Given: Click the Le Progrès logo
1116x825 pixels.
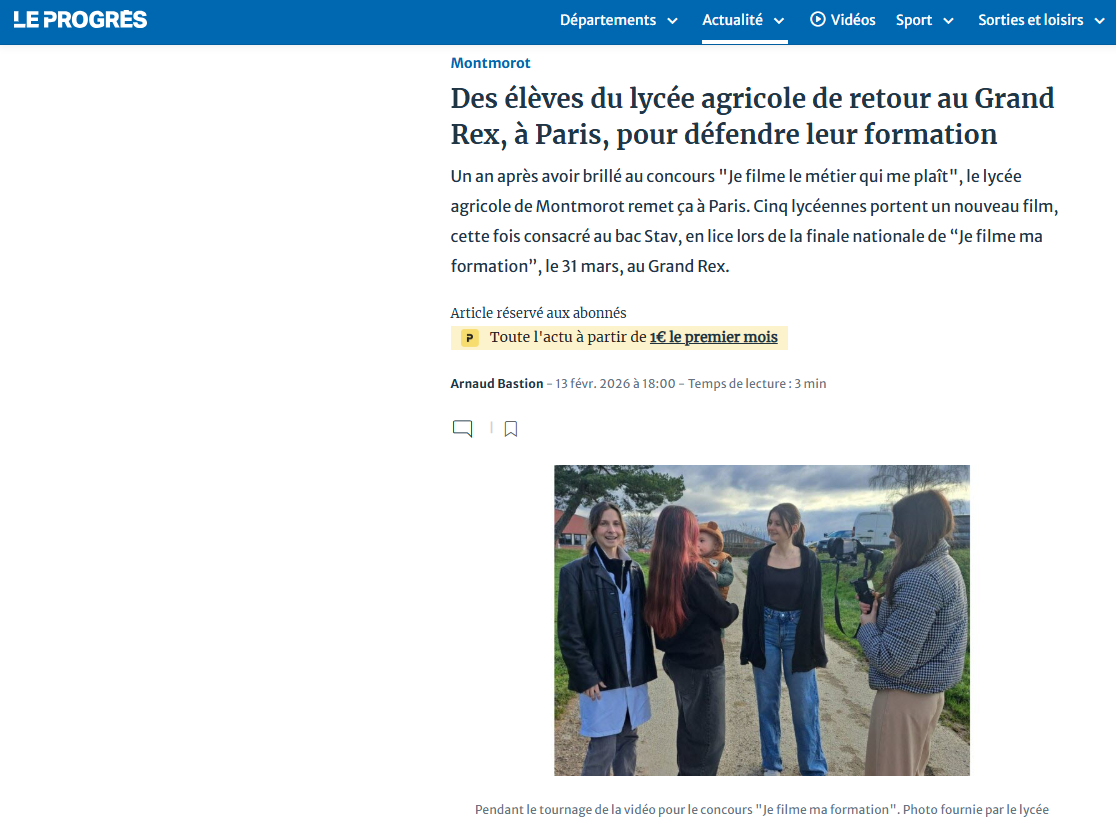Looking at the screenshot, I should click(x=80, y=20).
